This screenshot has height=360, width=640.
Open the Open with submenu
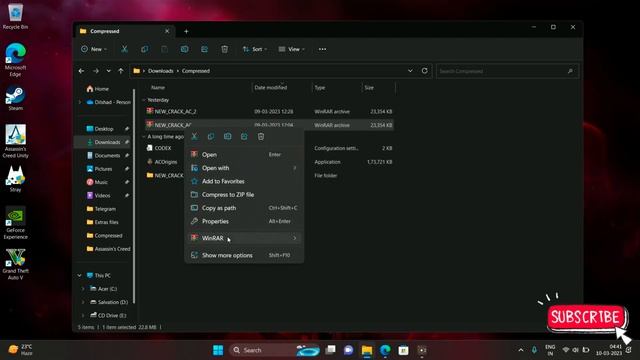pyautogui.click(x=244, y=168)
